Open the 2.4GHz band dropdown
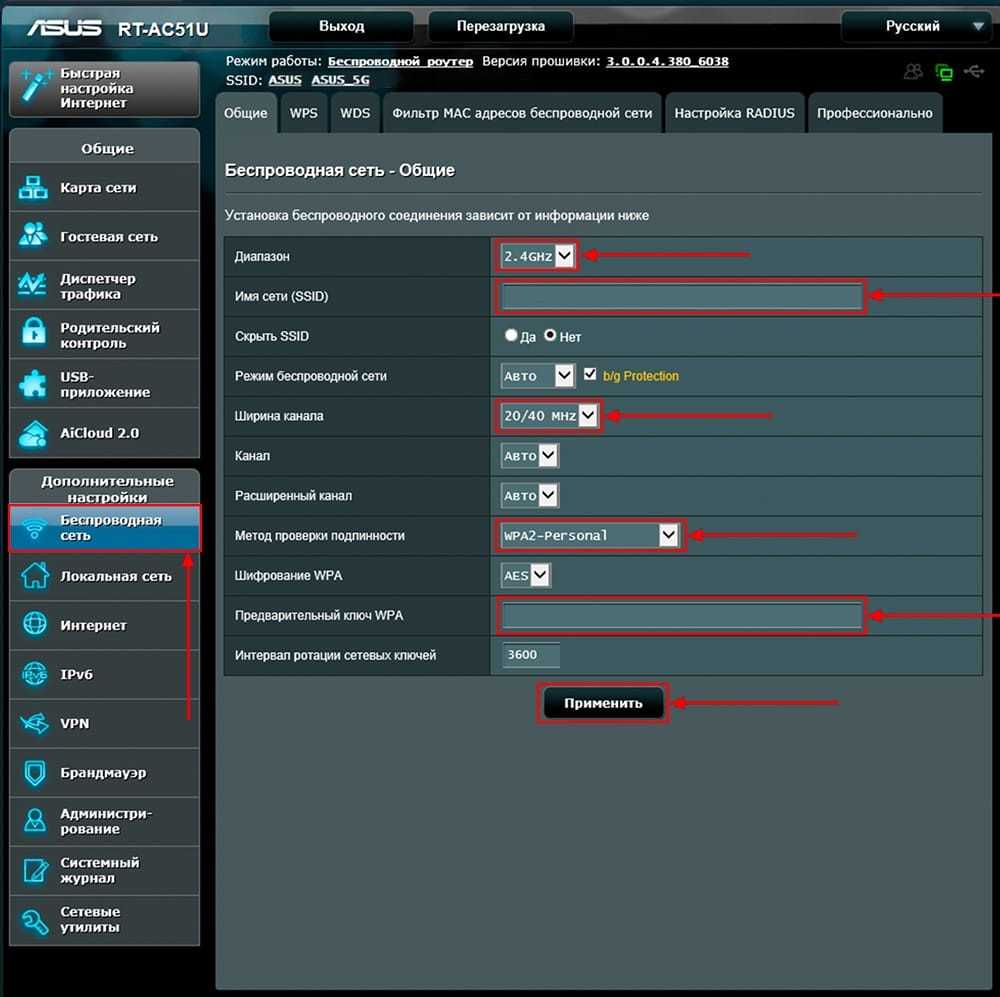Image resolution: width=1000 pixels, height=997 pixels. pyautogui.click(x=538, y=257)
